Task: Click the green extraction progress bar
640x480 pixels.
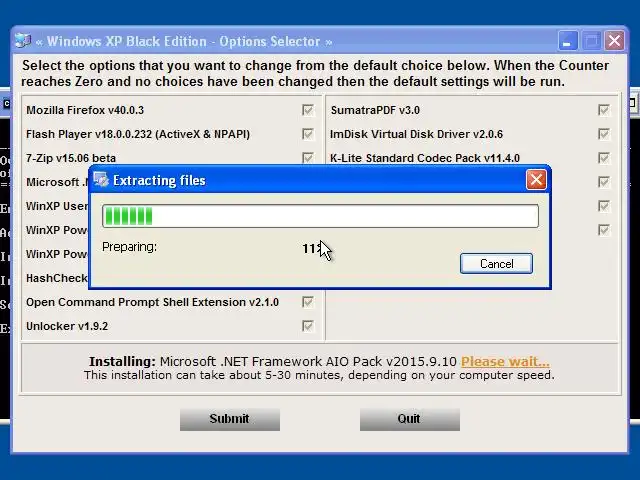Action: pos(320,216)
